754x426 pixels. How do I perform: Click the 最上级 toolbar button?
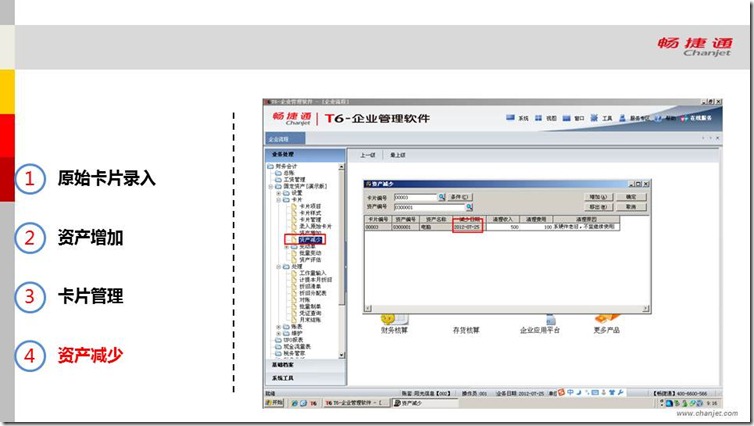398,155
